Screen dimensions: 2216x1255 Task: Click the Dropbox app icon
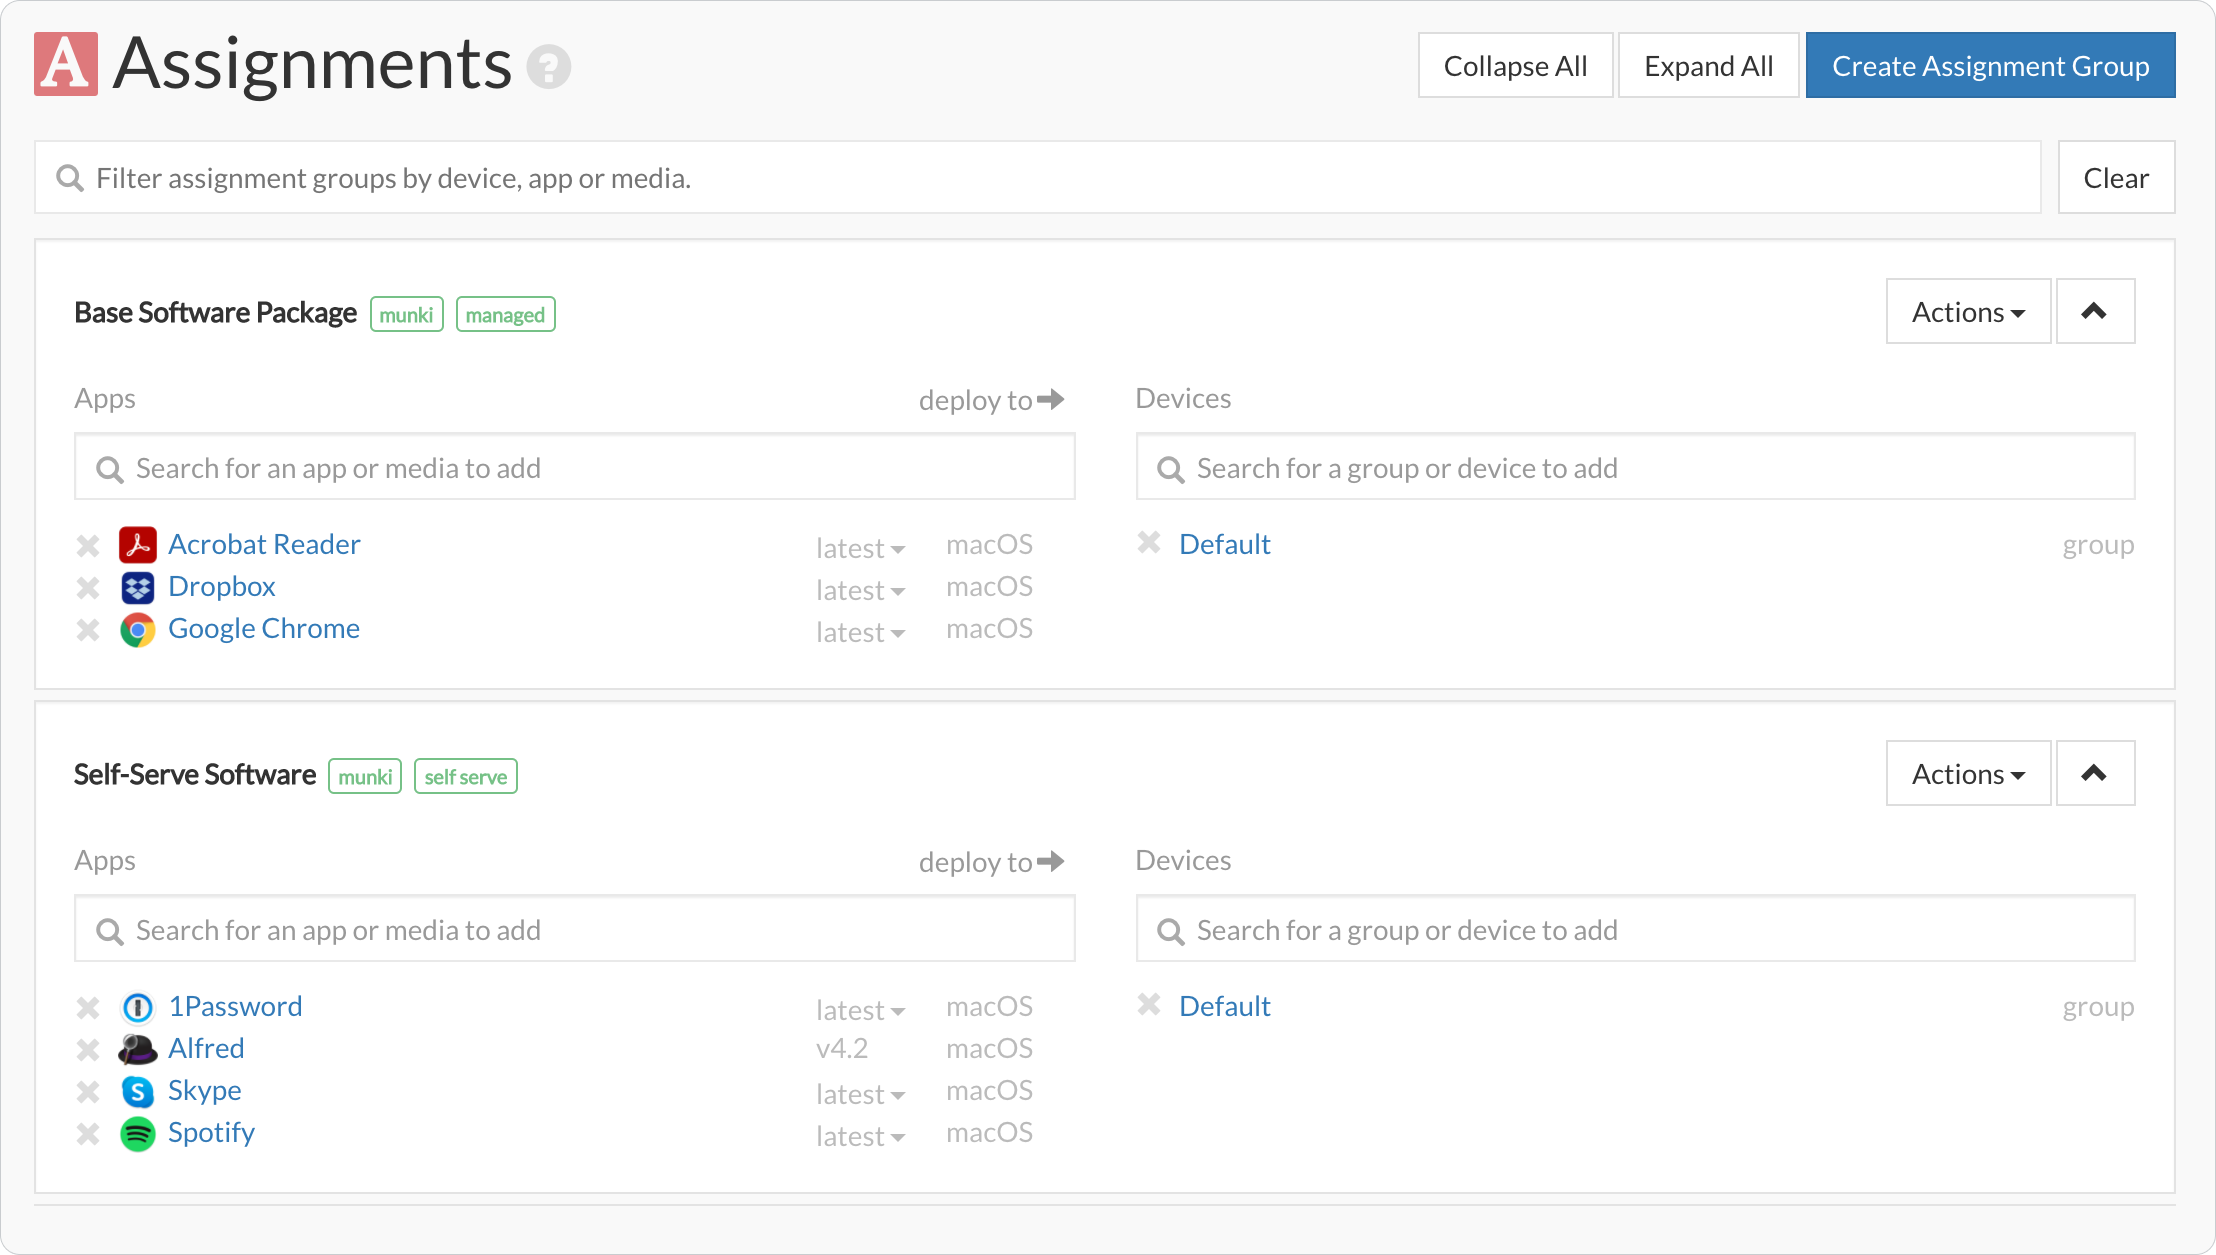(138, 587)
